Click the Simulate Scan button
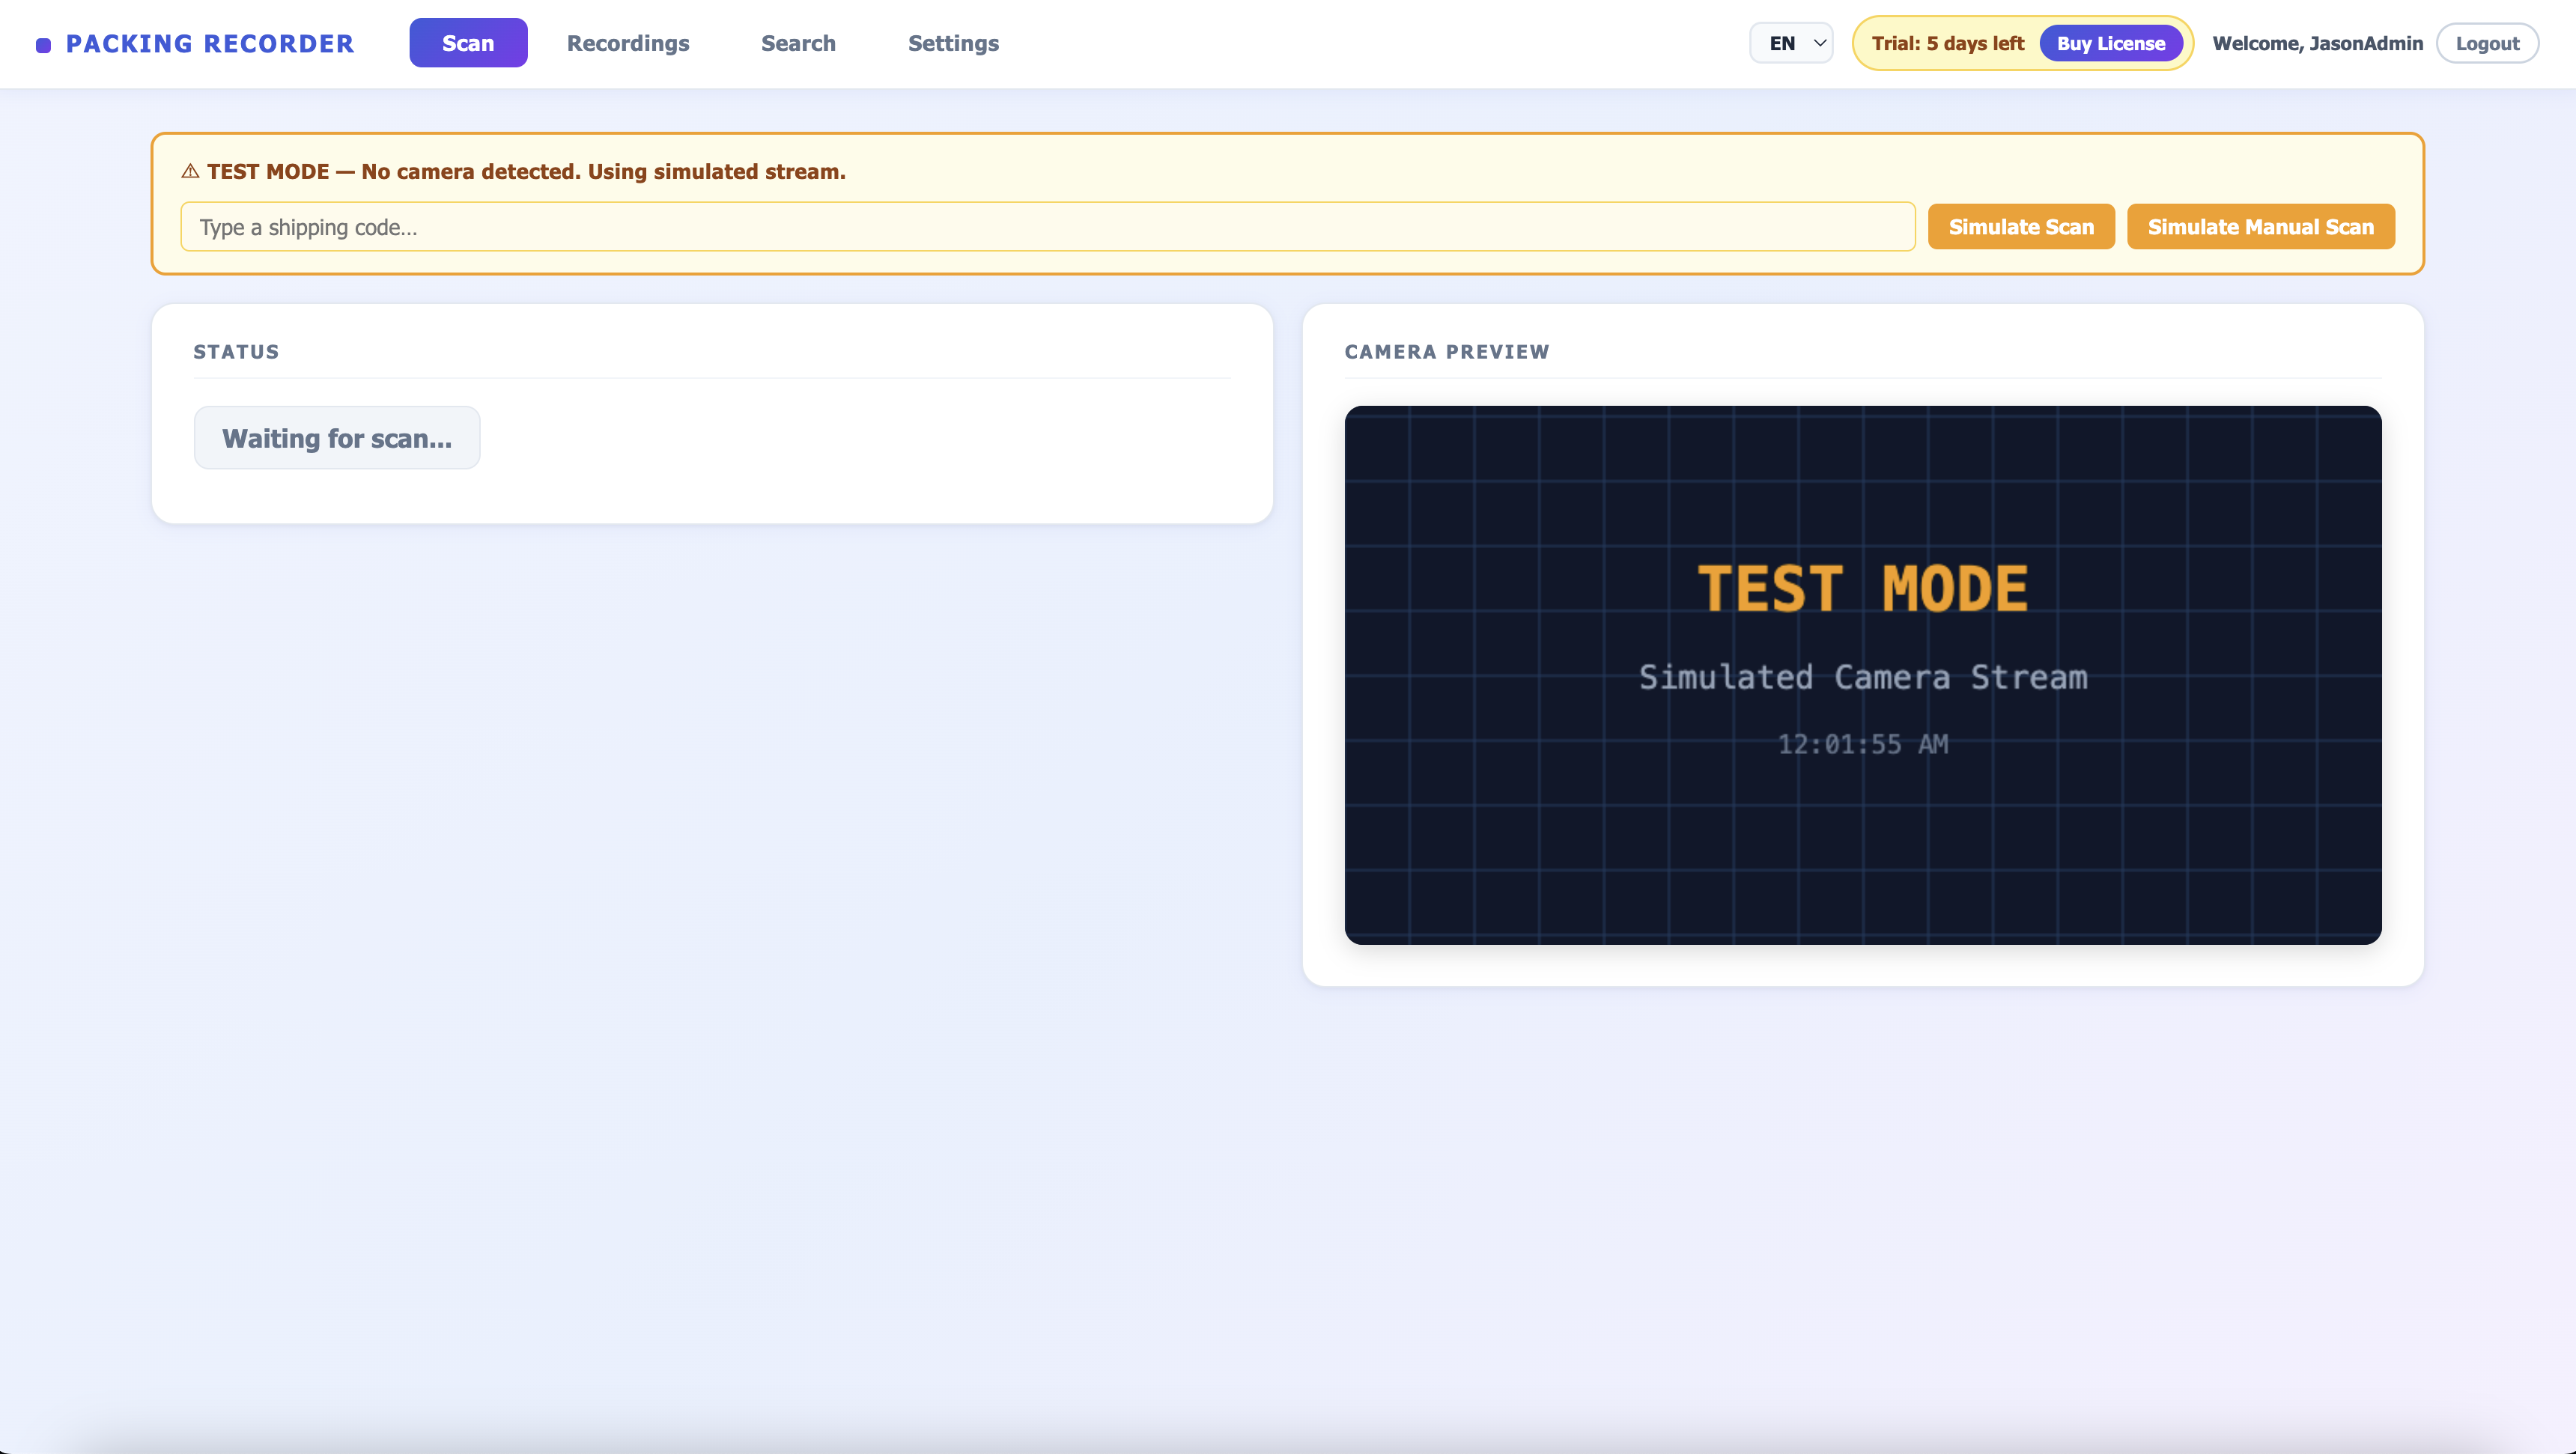The height and width of the screenshot is (1454, 2576). click(2021, 227)
